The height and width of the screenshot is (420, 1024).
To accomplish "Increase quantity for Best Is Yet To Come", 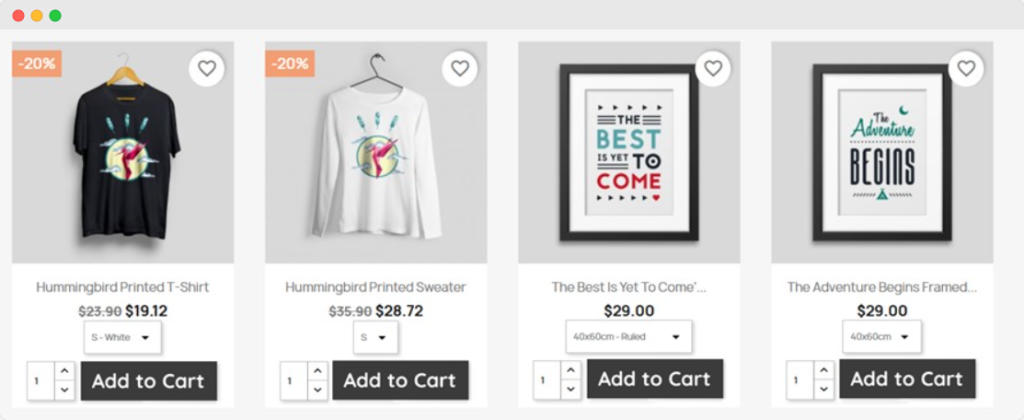I will [x=571, y=371].
